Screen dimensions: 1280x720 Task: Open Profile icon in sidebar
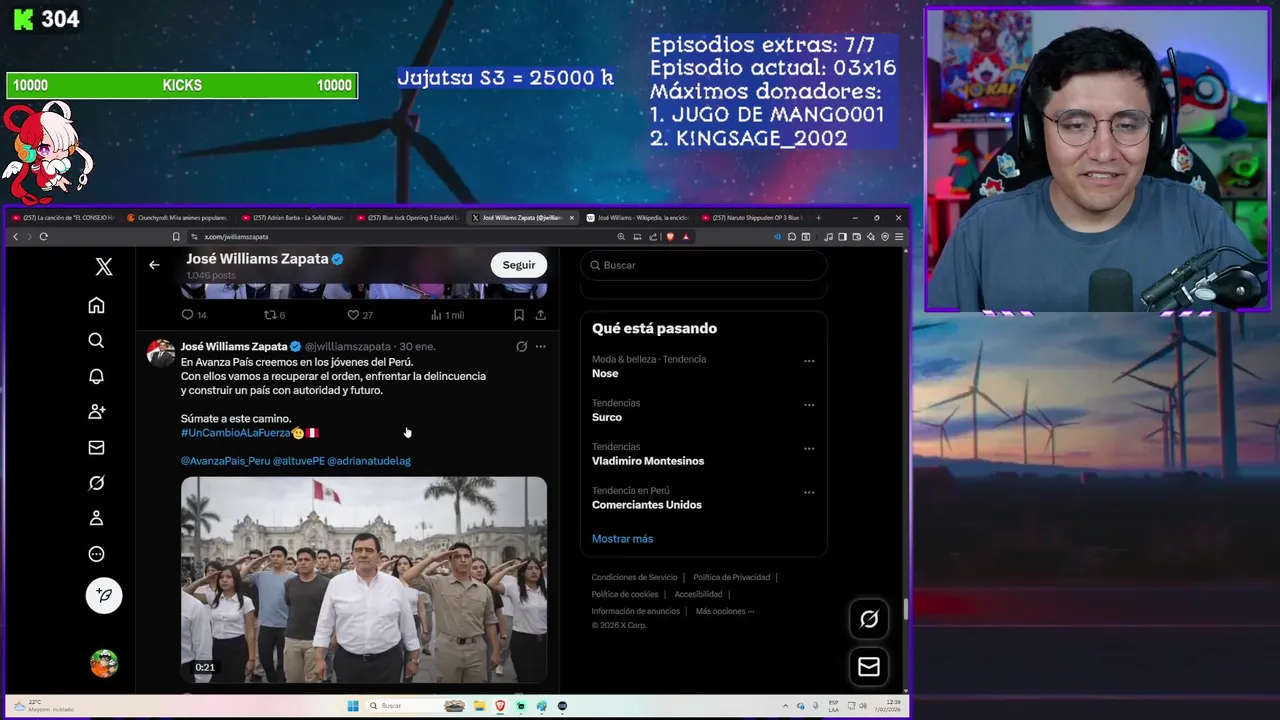click(96, 518)
